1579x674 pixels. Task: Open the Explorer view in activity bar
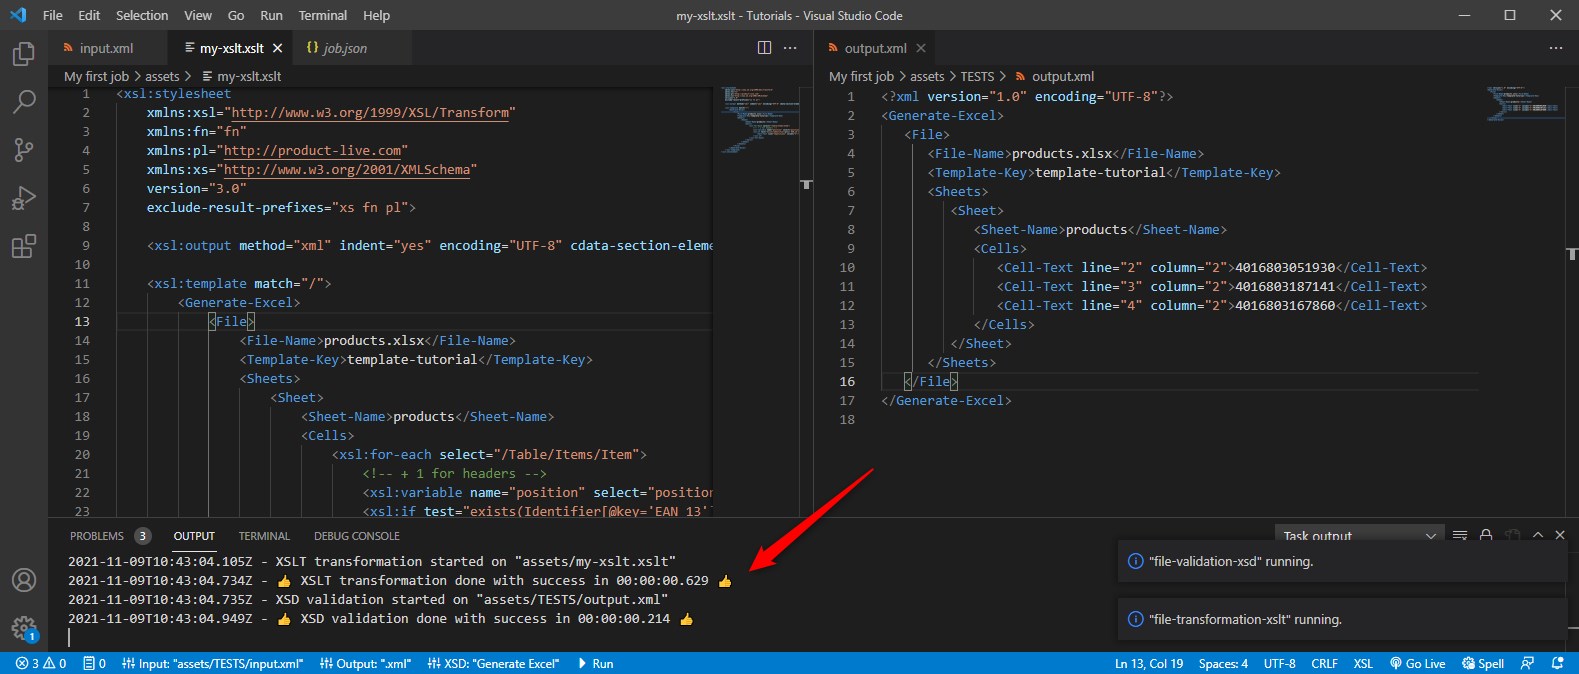point(24,53)
